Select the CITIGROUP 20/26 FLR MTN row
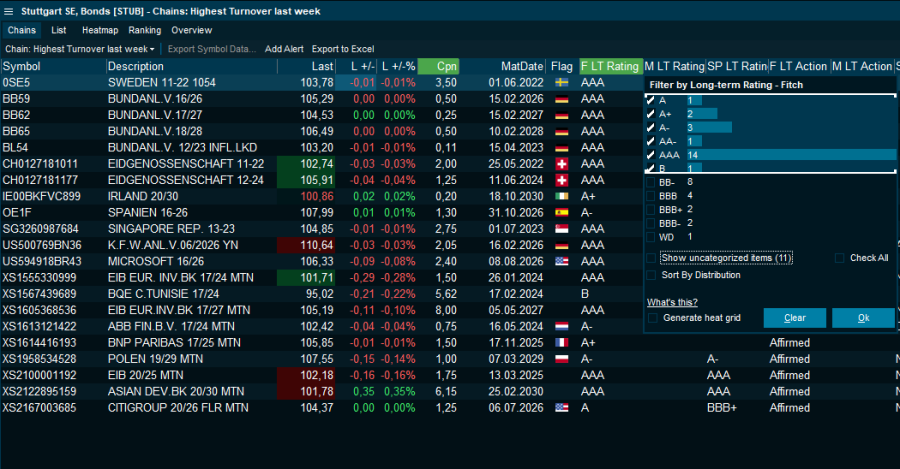Viewport: 900px width, 469px height. click(x=178, y=408)
